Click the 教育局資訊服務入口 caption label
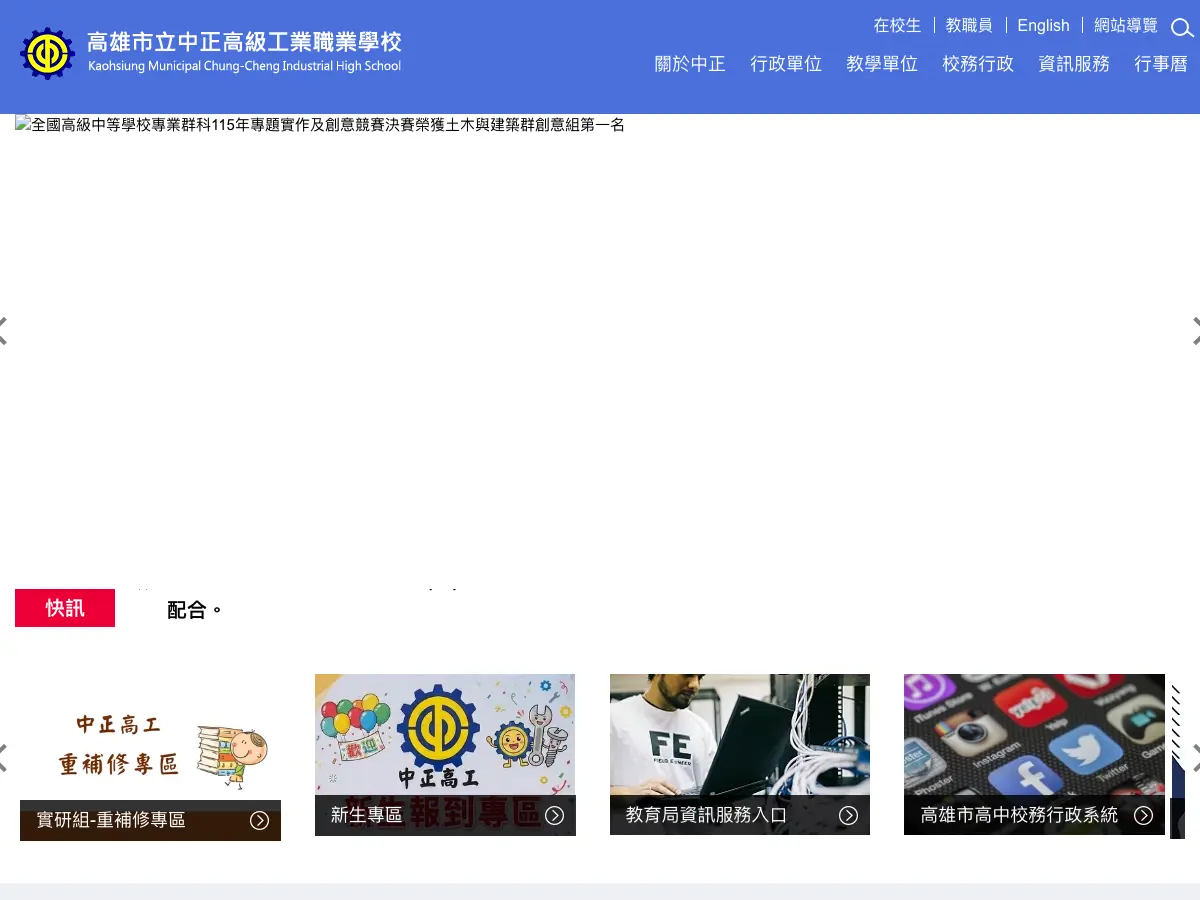The height and width of the screenshot is (900, 1200). pyautogui.click(x=706, y=815)
